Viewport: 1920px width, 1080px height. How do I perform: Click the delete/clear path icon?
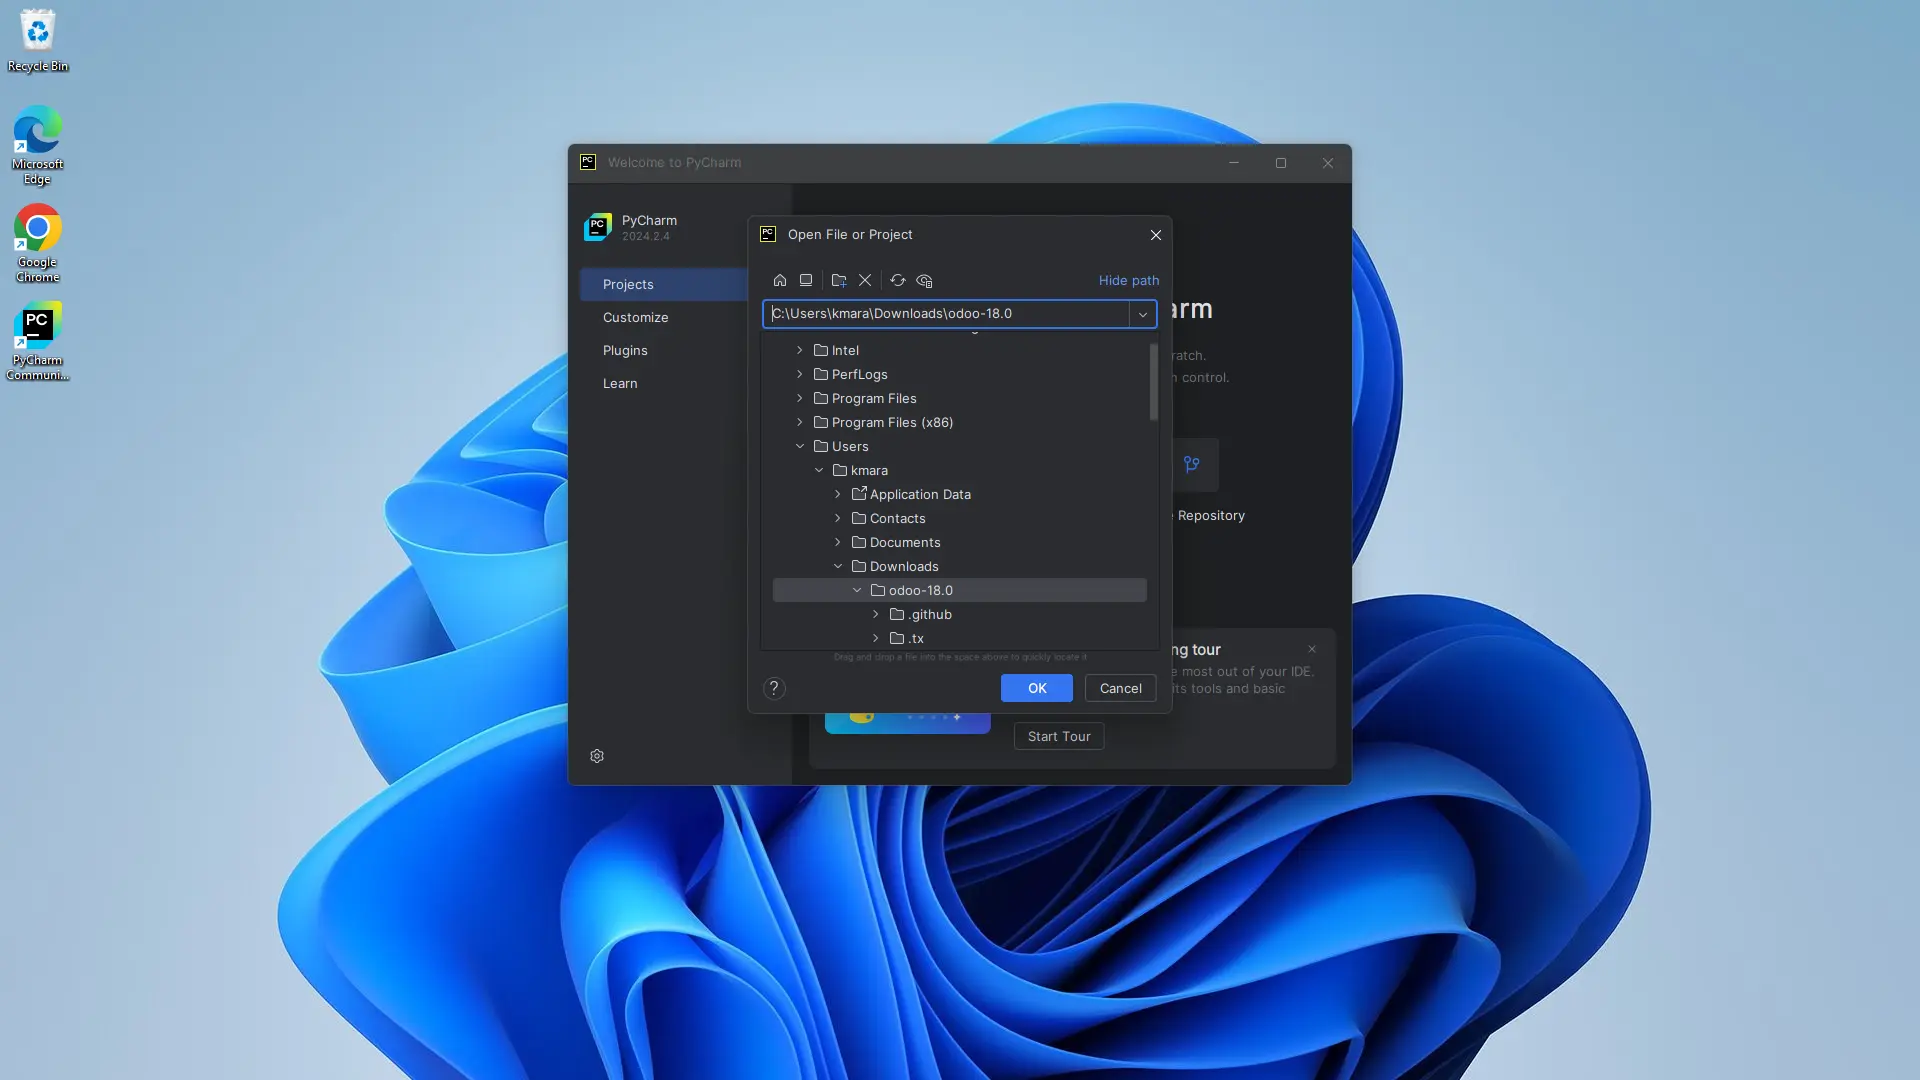click(866, 280)
